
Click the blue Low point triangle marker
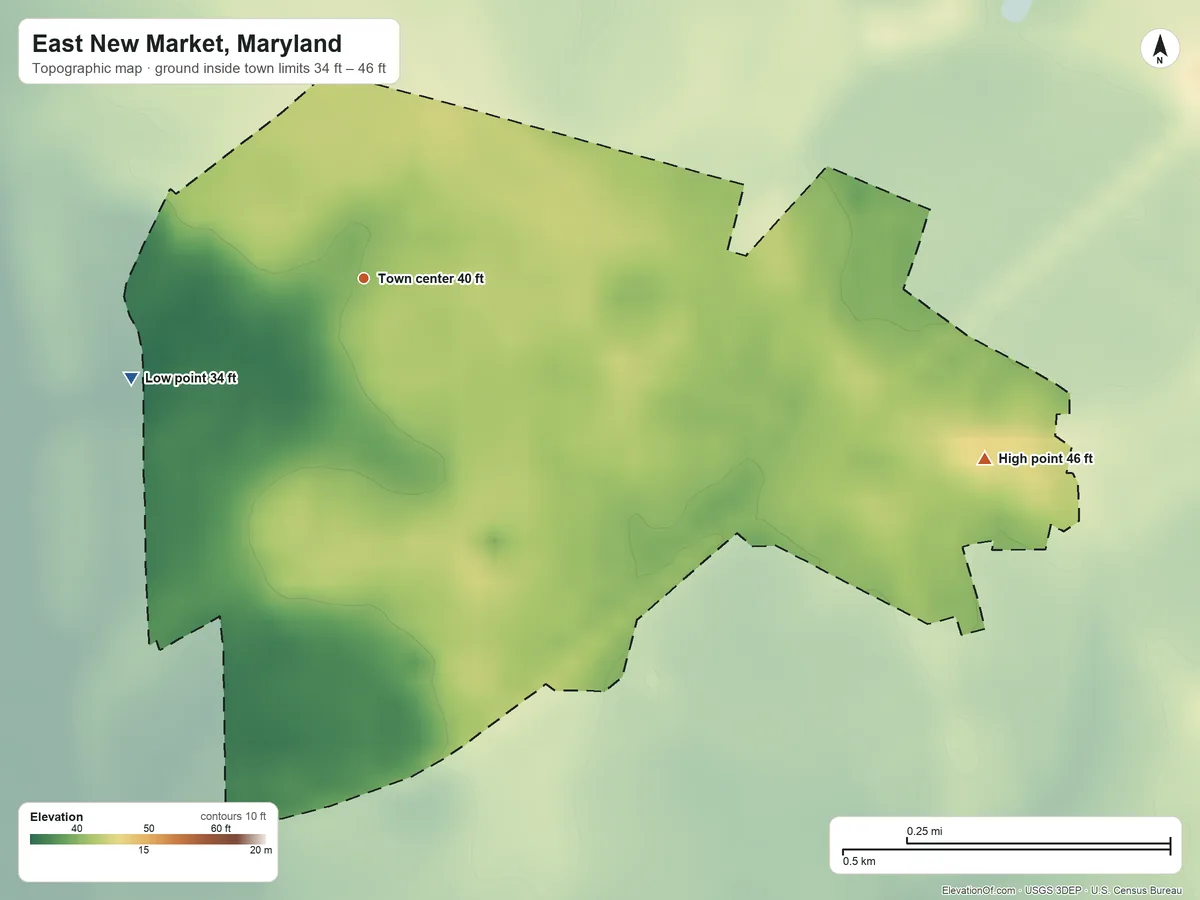tap(130, 378)
